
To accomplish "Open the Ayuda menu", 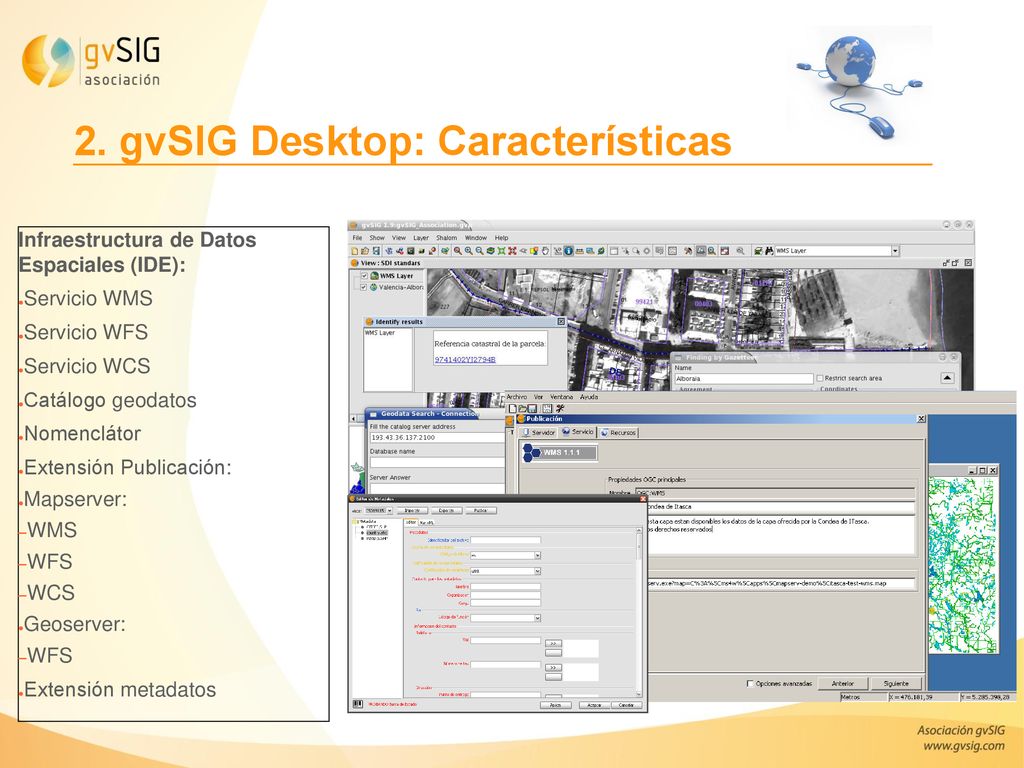I will pos(589,397).
